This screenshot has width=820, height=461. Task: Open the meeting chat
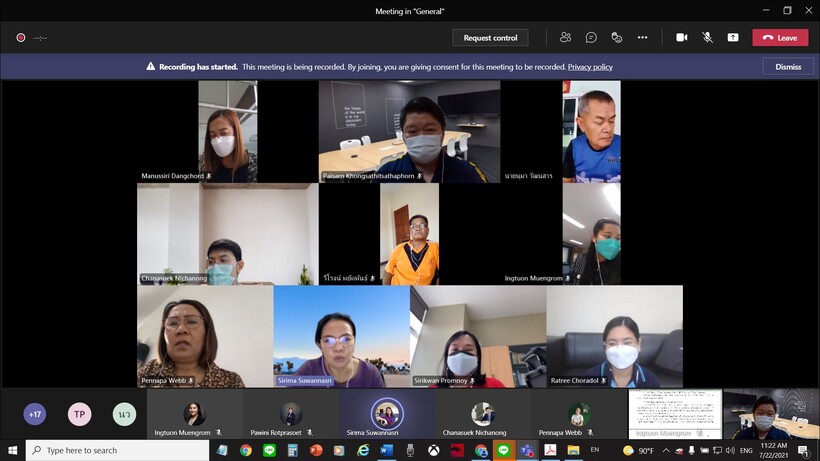click(x=591, y=37)
